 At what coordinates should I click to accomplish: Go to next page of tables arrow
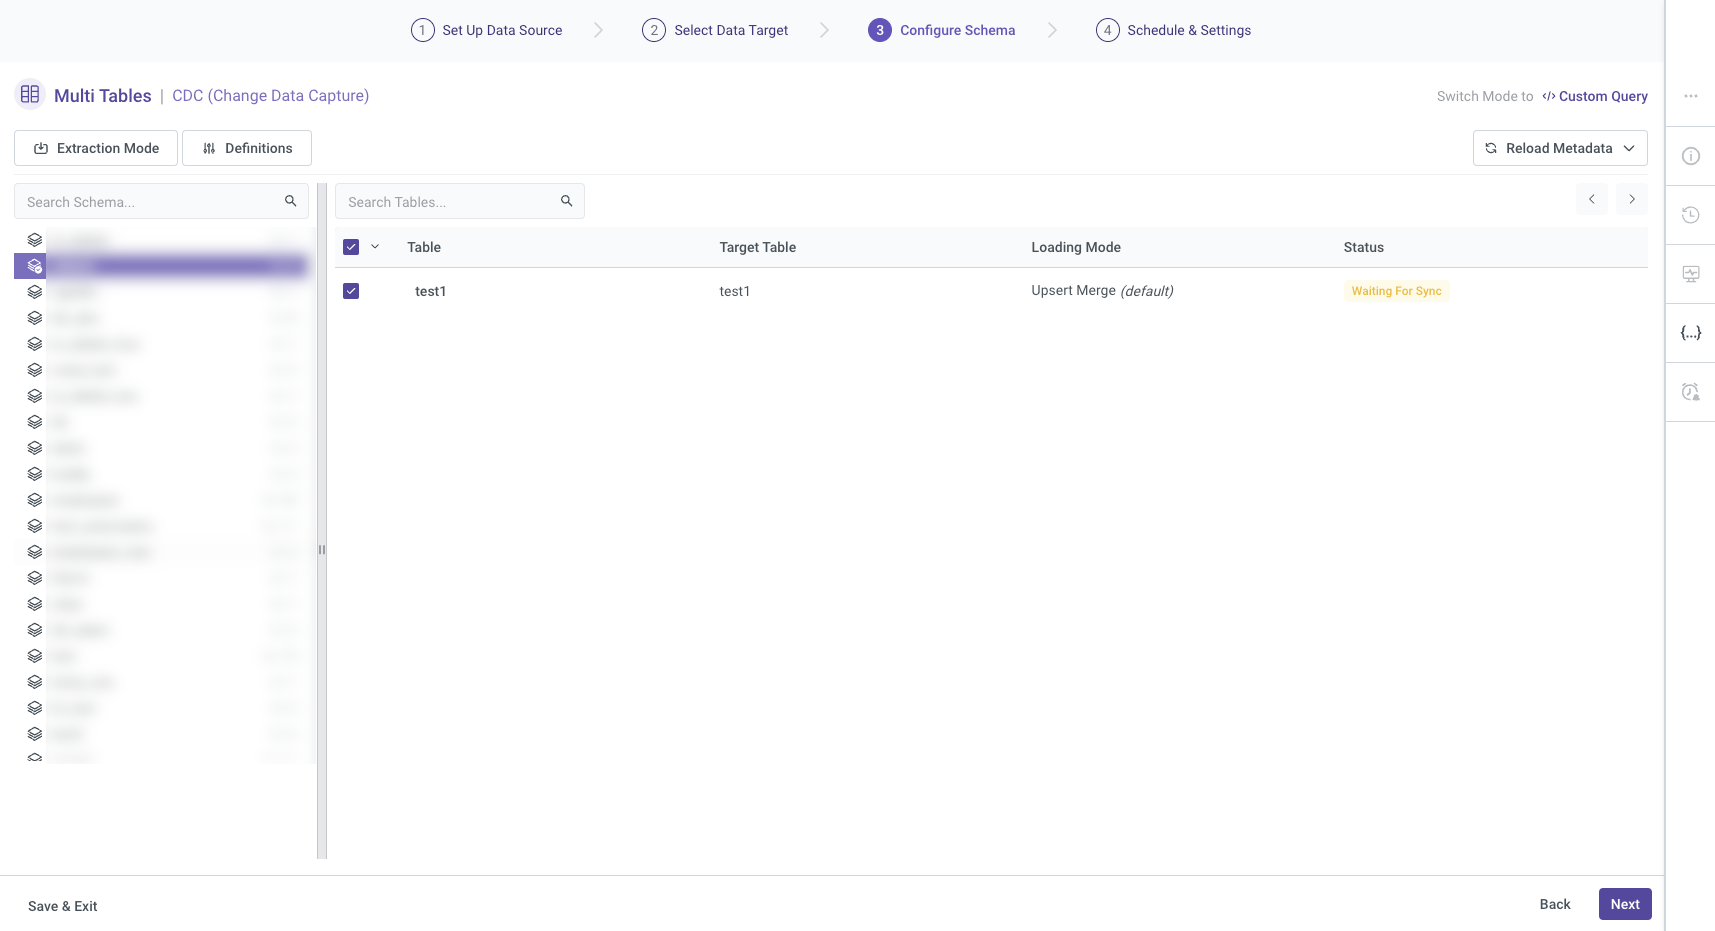[x=1631, y=199]
